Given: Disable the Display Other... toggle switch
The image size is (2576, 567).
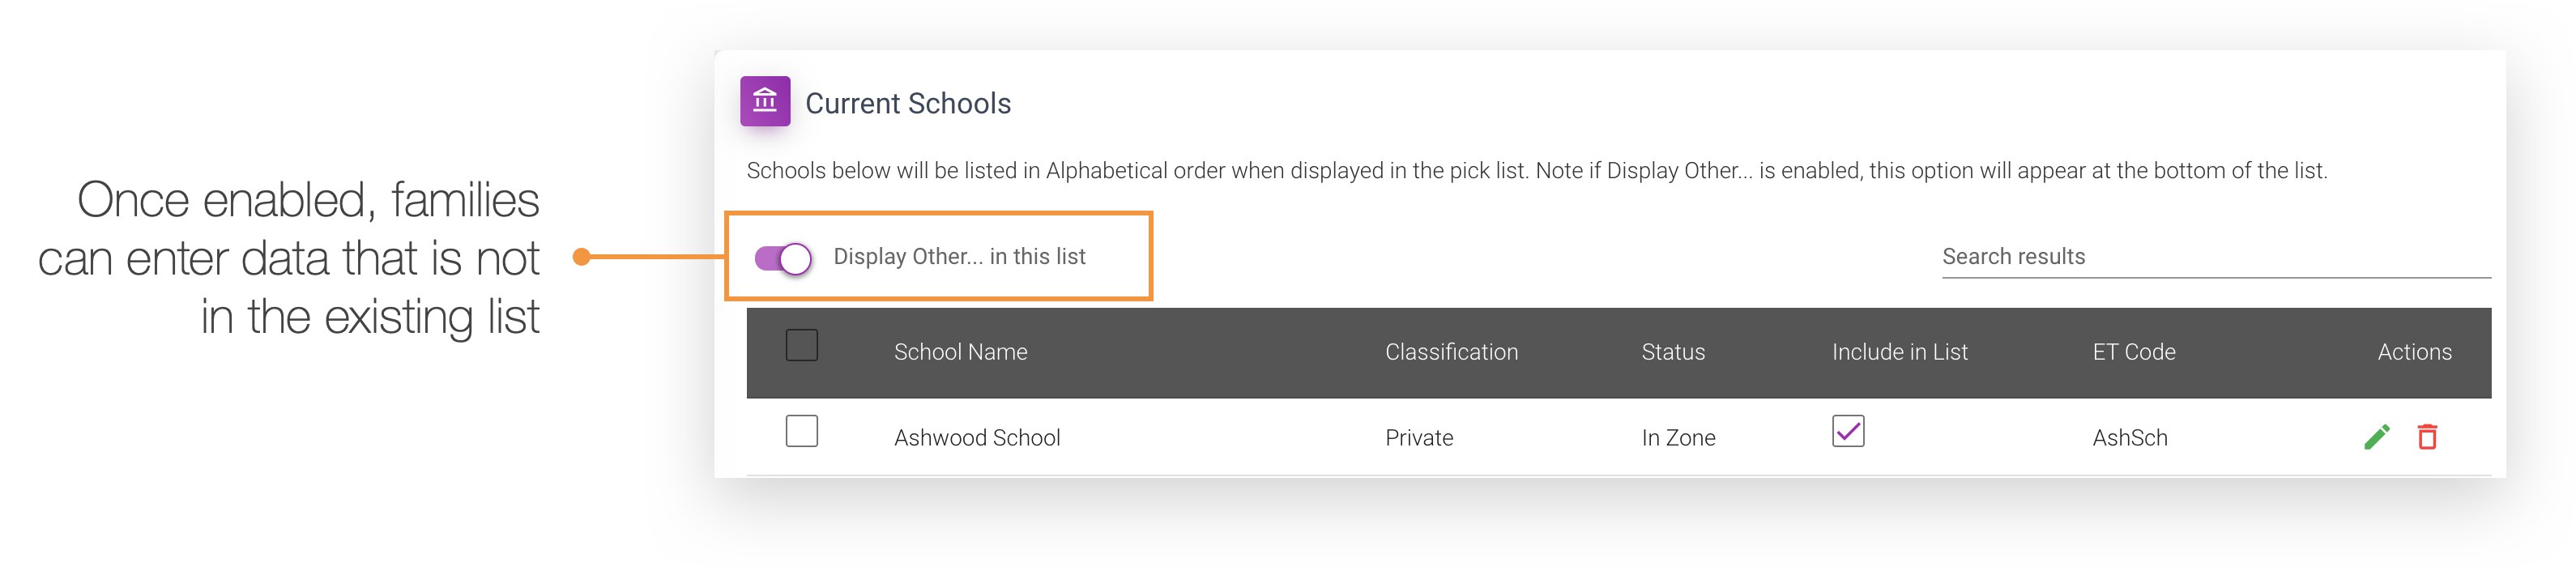Looking at the screenshot, I should [x=784, y=257].
